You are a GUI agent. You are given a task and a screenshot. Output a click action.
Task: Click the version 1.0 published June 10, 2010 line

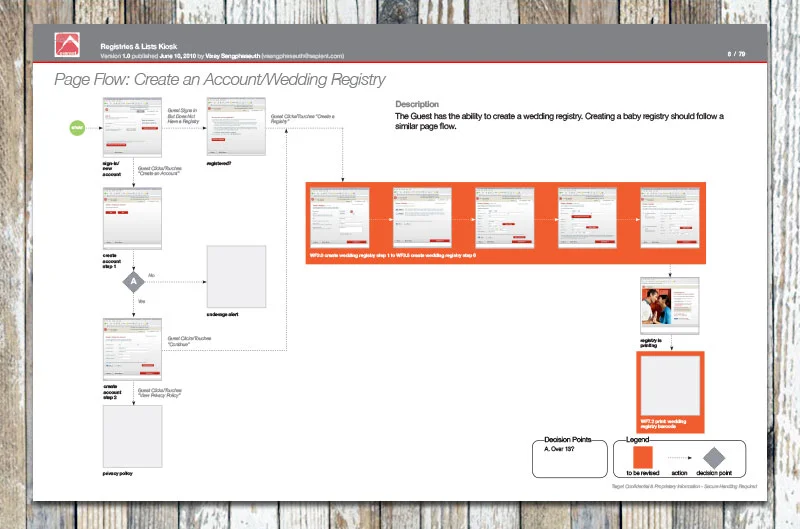(222, 56)
